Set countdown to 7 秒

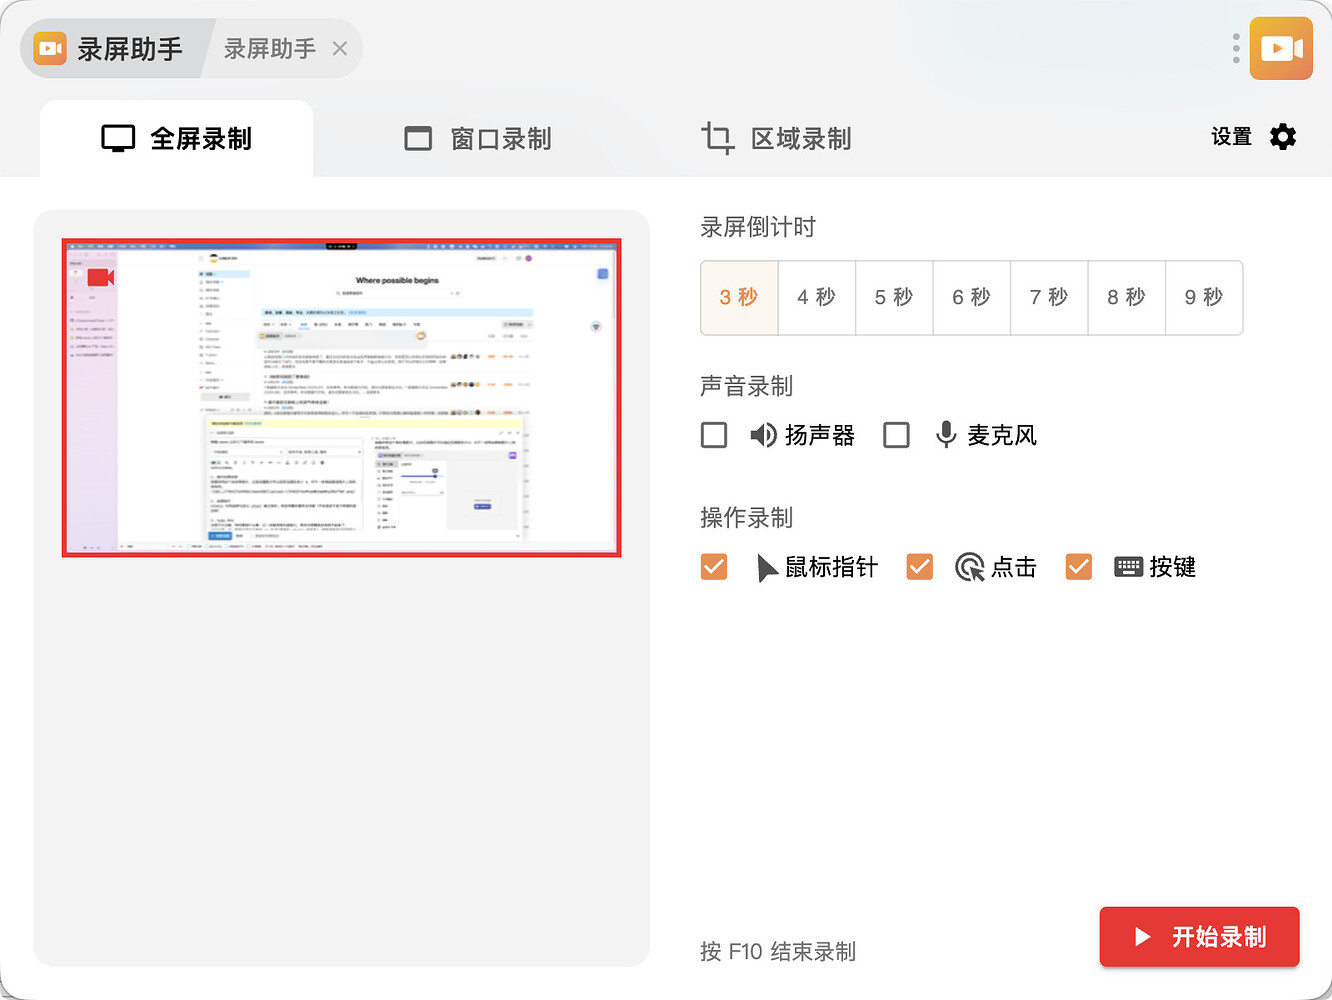[1049, 297]
